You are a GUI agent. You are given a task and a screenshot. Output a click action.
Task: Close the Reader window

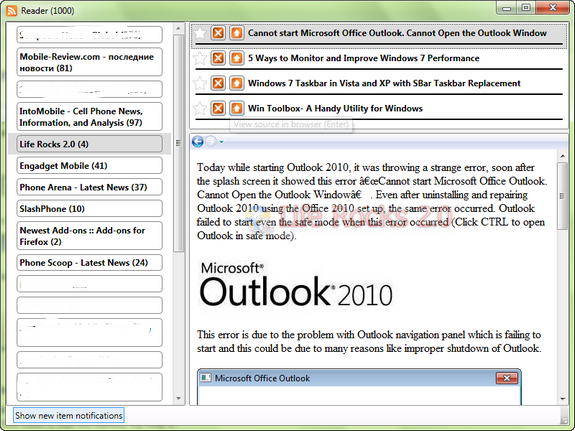click(x=553, y=8)
